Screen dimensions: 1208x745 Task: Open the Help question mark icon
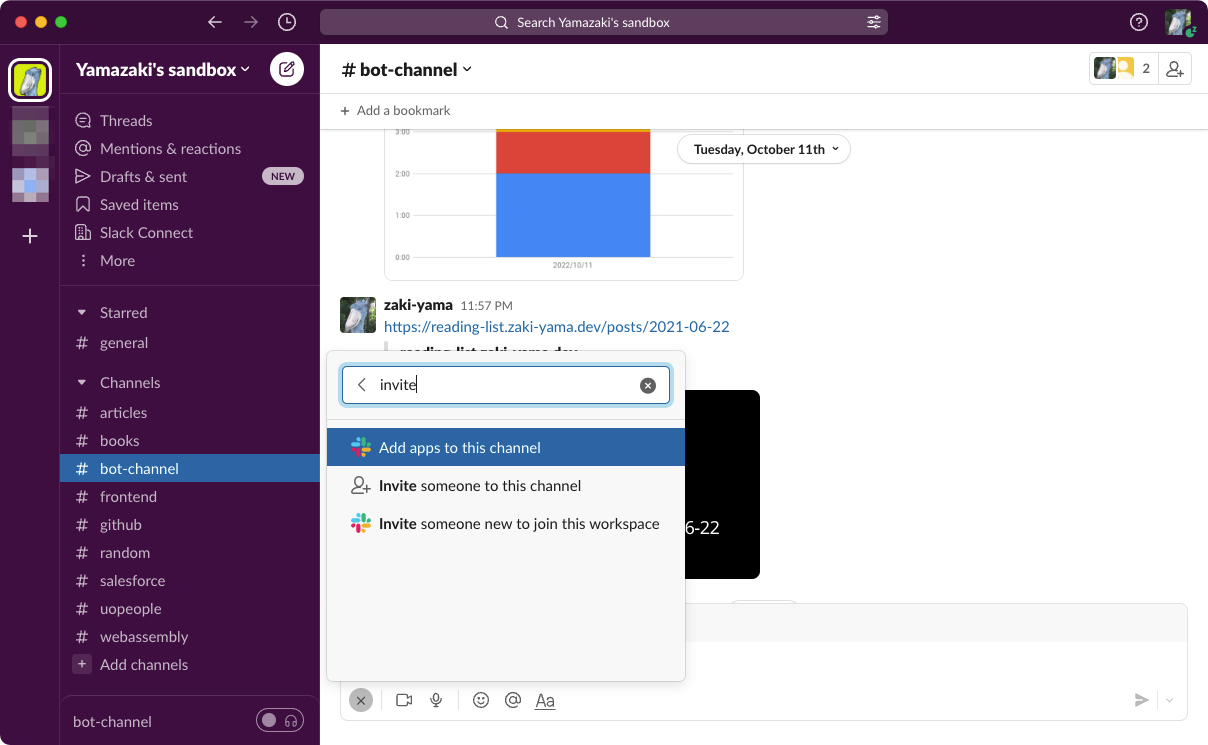point(1139,22)
